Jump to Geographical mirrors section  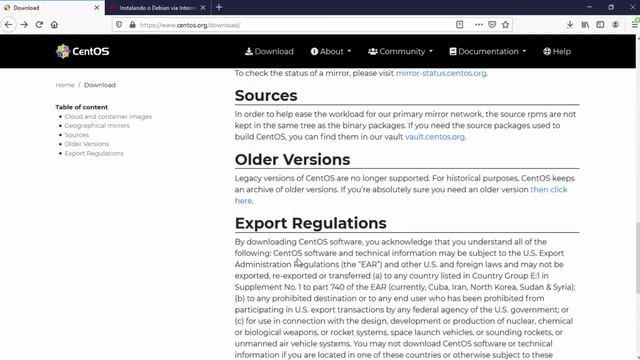[x=97, y=125]
